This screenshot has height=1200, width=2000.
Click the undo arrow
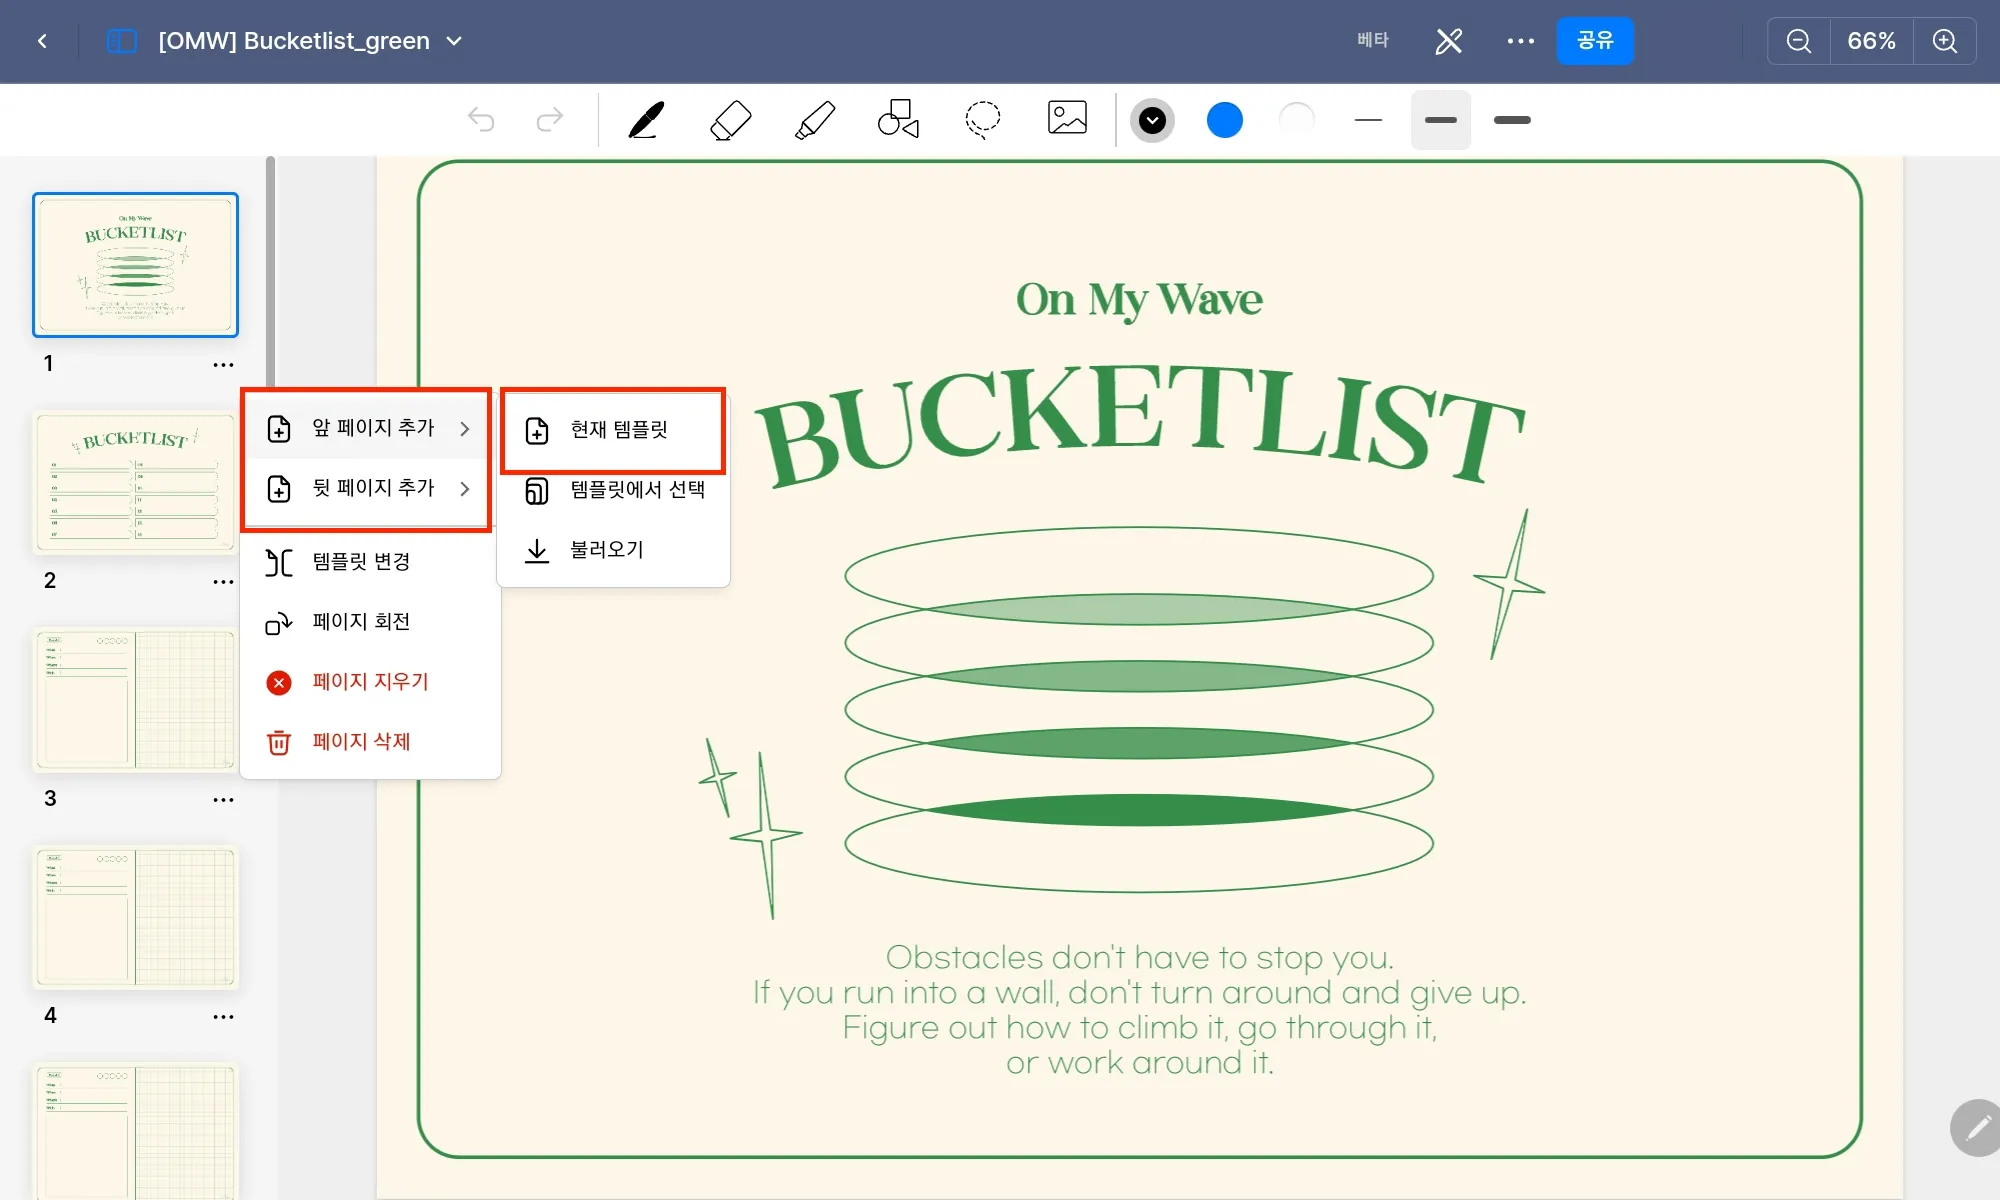click(481, 120)
